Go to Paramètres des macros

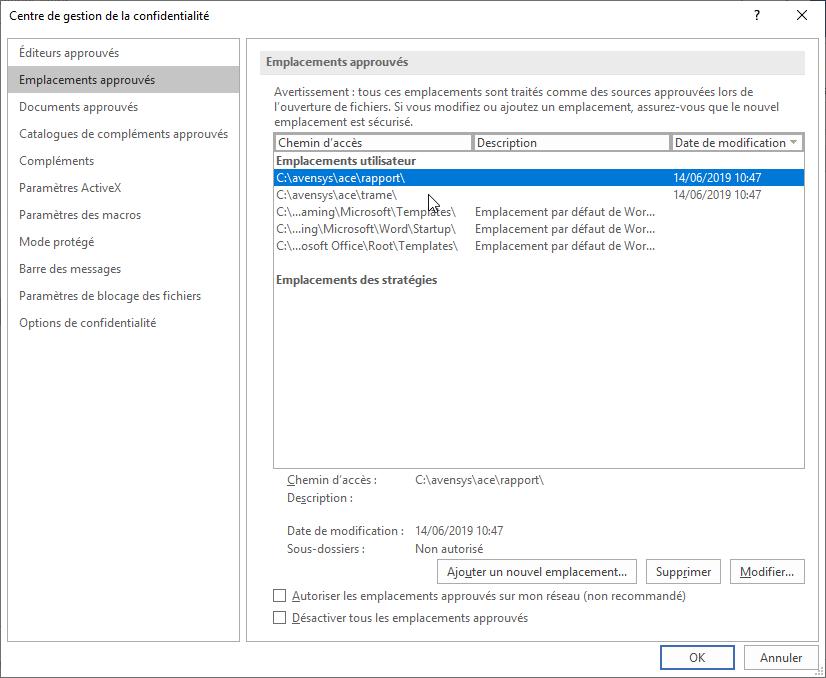click(80, 215)
